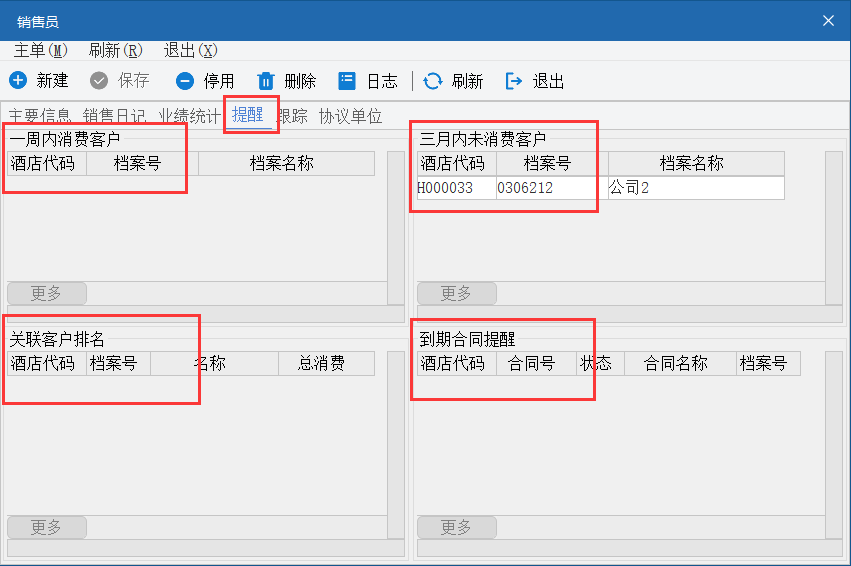The image size is (851, 566).
Task: Switch to the 主要信息 tab
Action: tap(40, 116)
